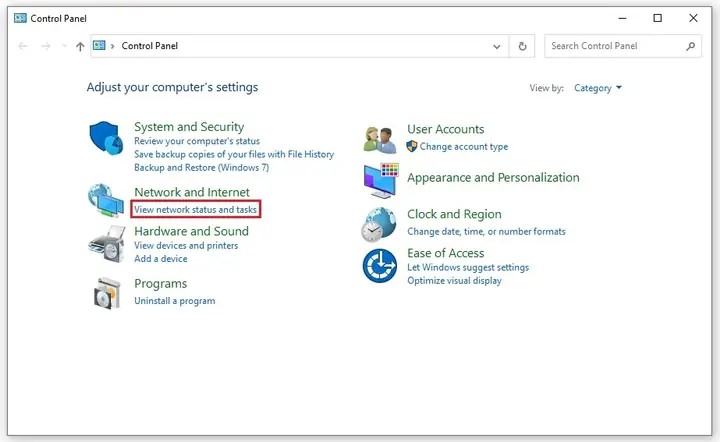Click the shield icon beside Change account type
This screenshot has height=442, width=720.
412,146
